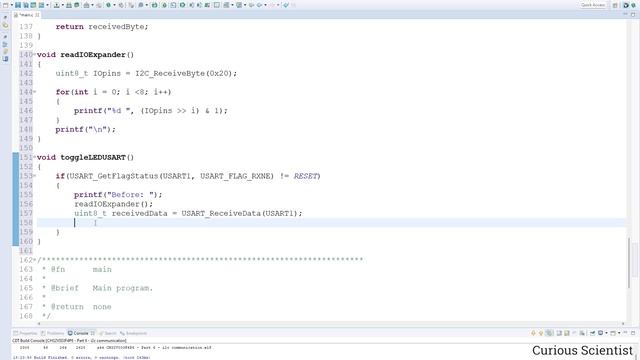Image resolution: width=640 pixels, height=360 pixels.
Task: Maximize the Console panel
Action: 633,333
